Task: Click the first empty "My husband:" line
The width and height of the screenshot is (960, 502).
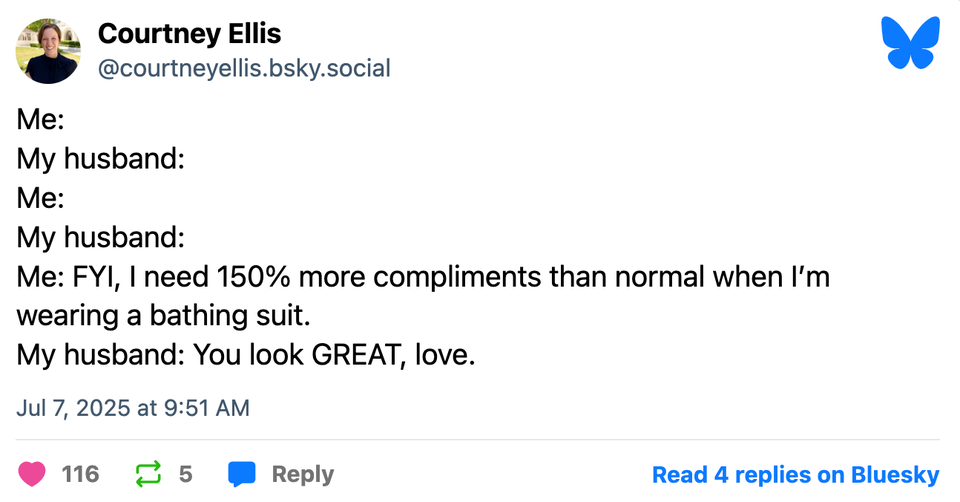Action: [100, 159]
